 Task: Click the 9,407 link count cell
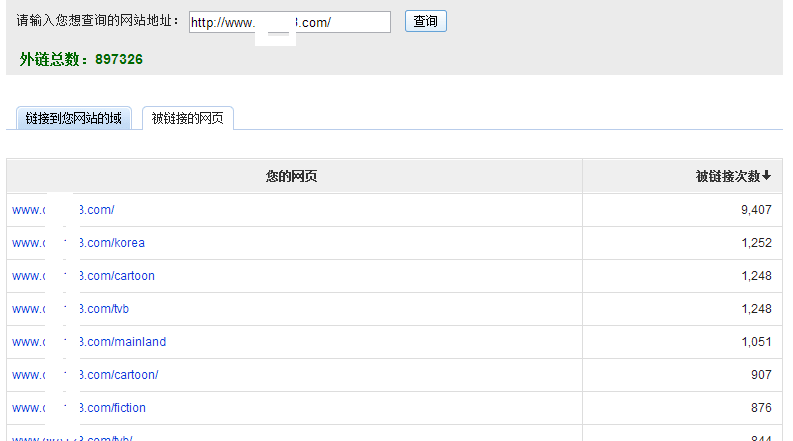click(755, 210)
